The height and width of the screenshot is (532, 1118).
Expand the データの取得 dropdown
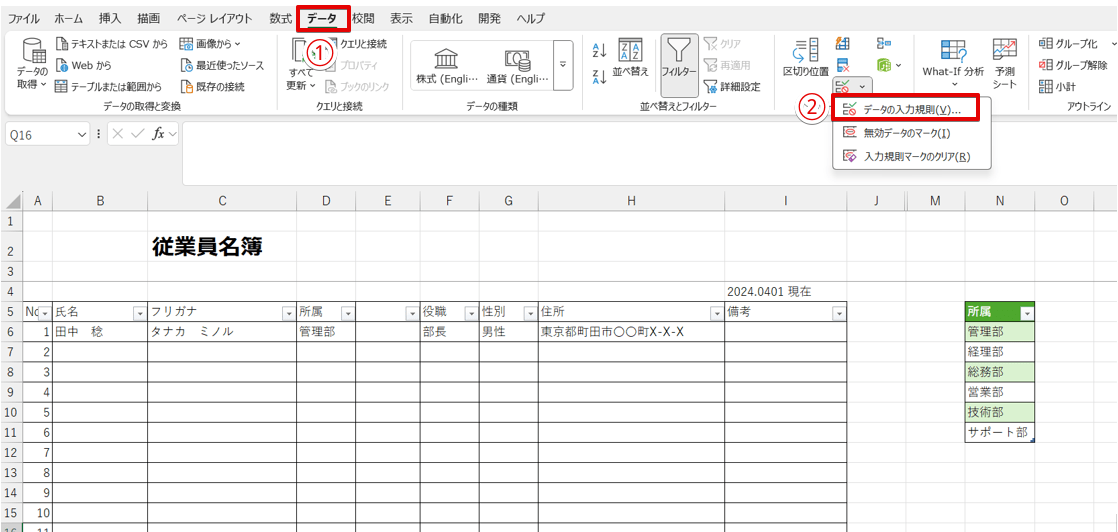coord(32,65)
